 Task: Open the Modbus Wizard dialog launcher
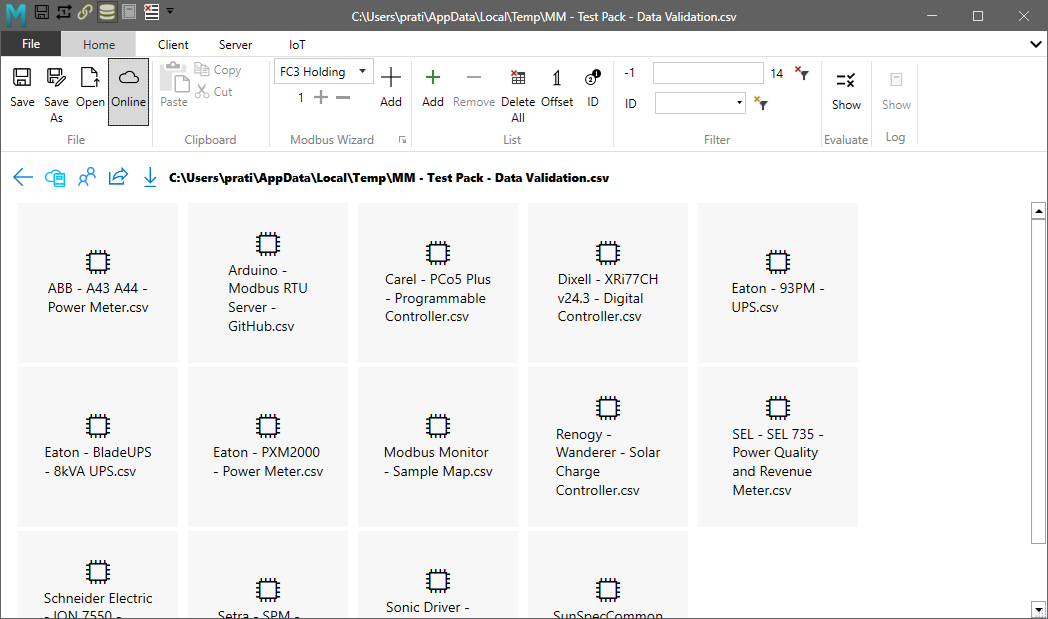(402, 140)
